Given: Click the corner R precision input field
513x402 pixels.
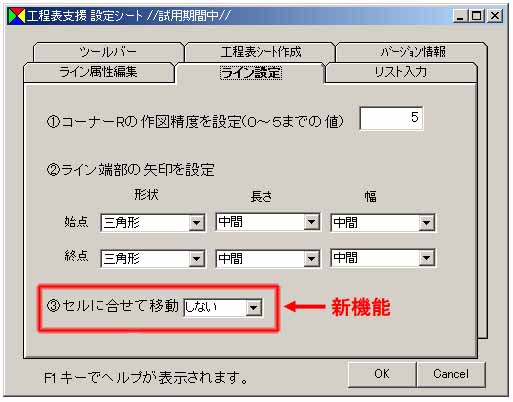Looking at the screenshot, I should (x=391, y=118).
